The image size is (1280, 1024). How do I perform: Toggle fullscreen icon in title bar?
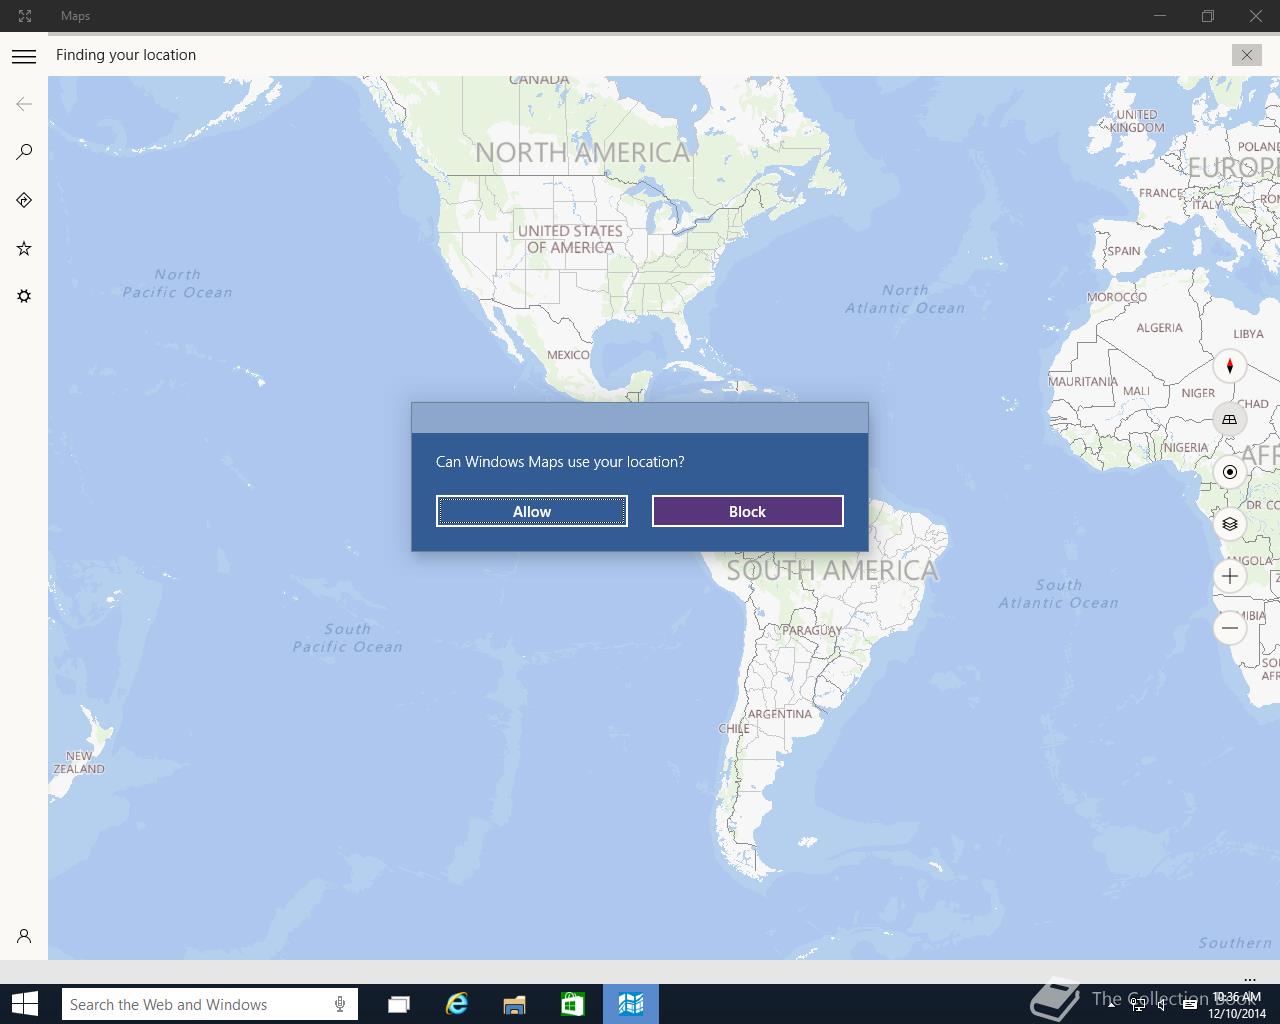click(25, 16)
